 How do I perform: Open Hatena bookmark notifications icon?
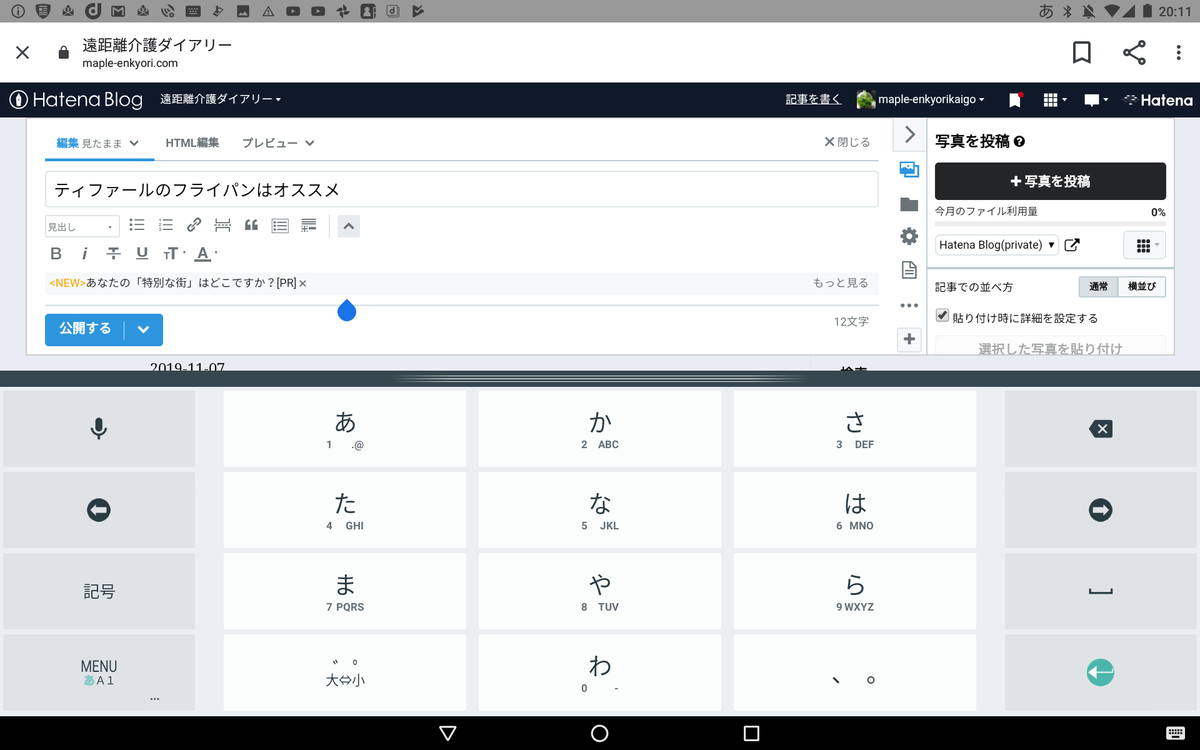coord(1015,100)
